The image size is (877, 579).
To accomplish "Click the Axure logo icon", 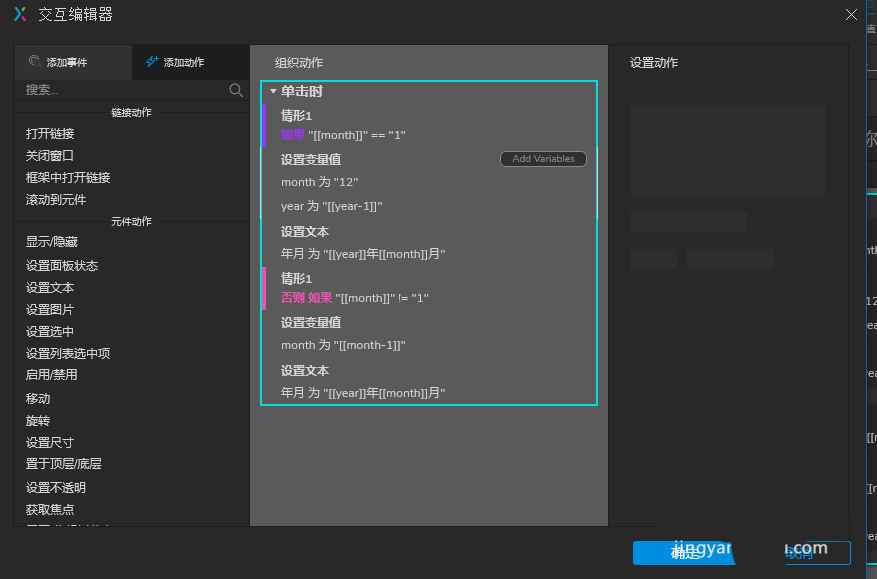I will click(19, 14).
